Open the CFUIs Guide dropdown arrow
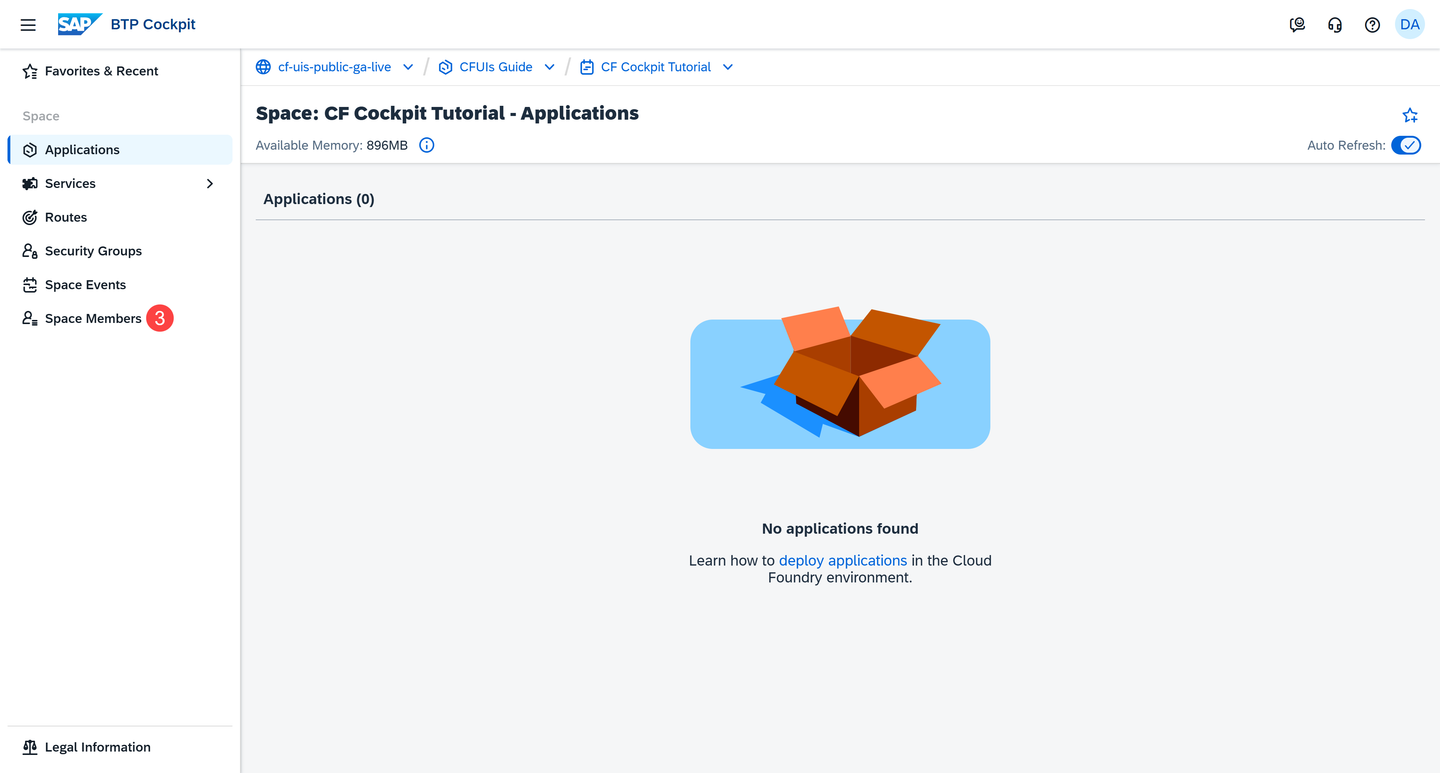 [x=549, y=67]
